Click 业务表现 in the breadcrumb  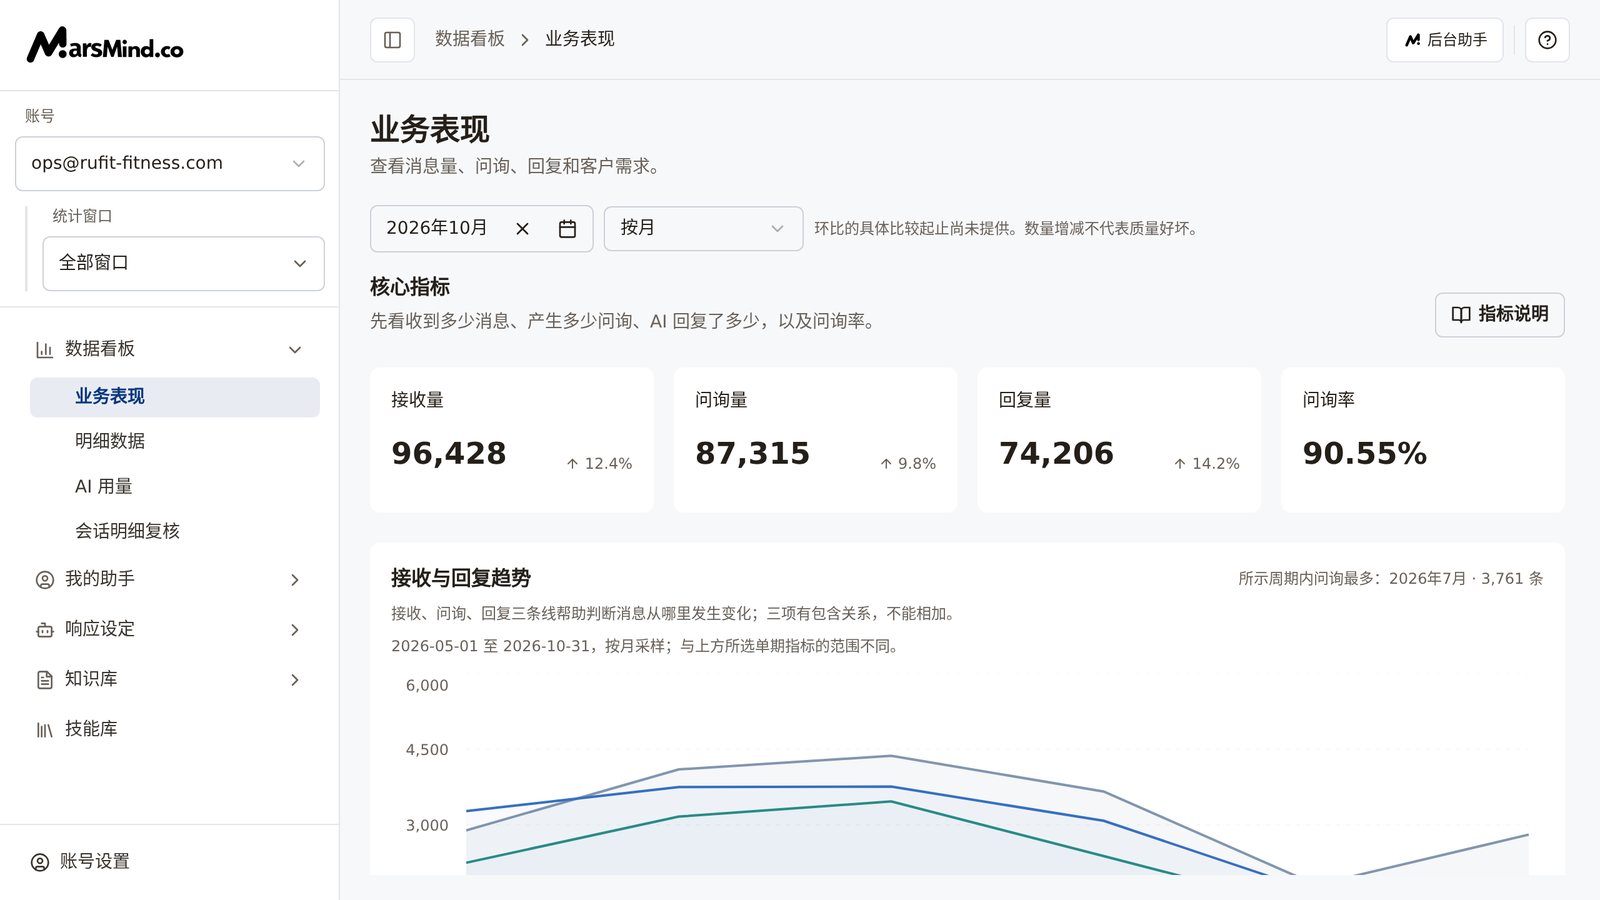click(x=580, y=39)
